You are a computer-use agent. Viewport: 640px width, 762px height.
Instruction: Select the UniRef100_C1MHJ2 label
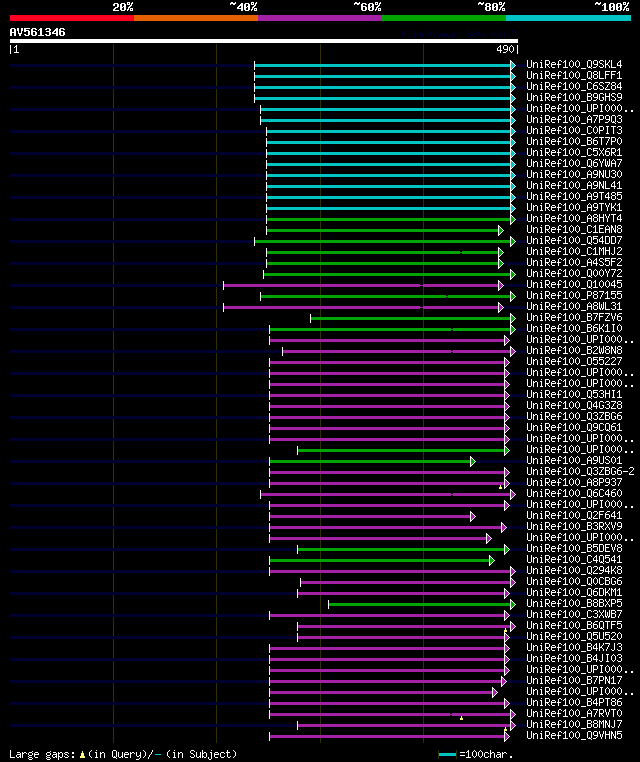tap(574, 251)
